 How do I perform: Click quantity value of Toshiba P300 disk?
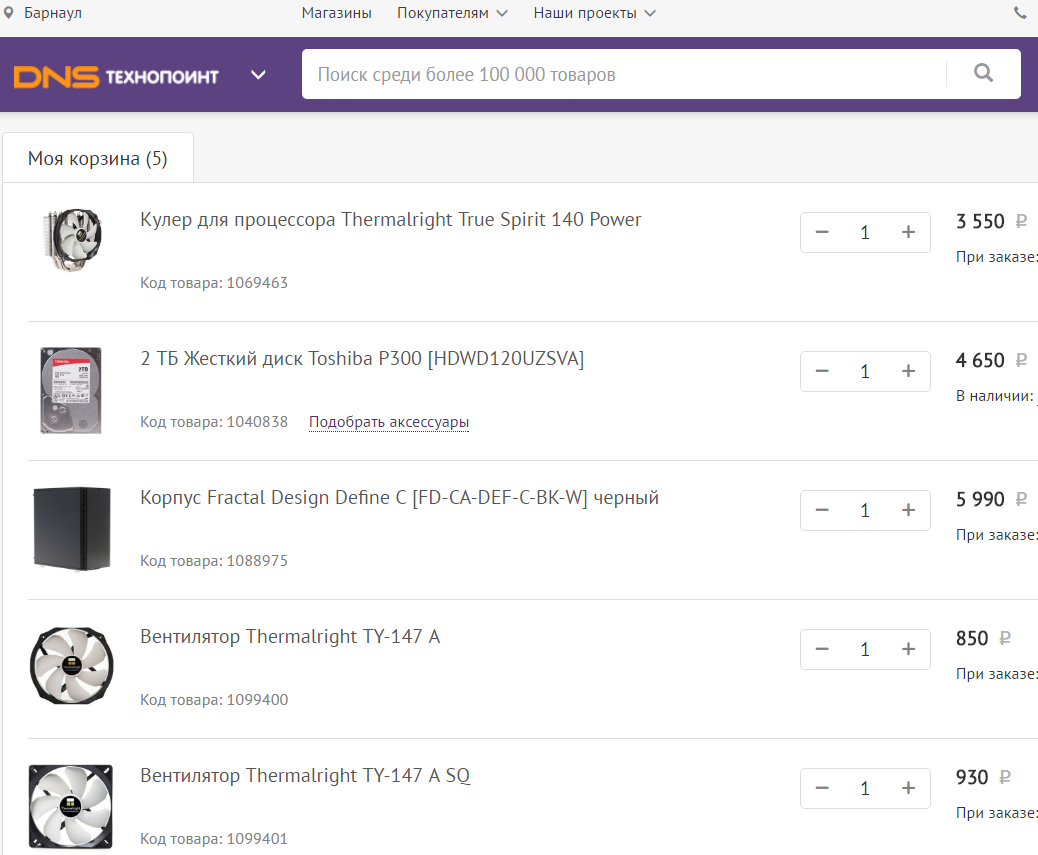pos(865,371)
